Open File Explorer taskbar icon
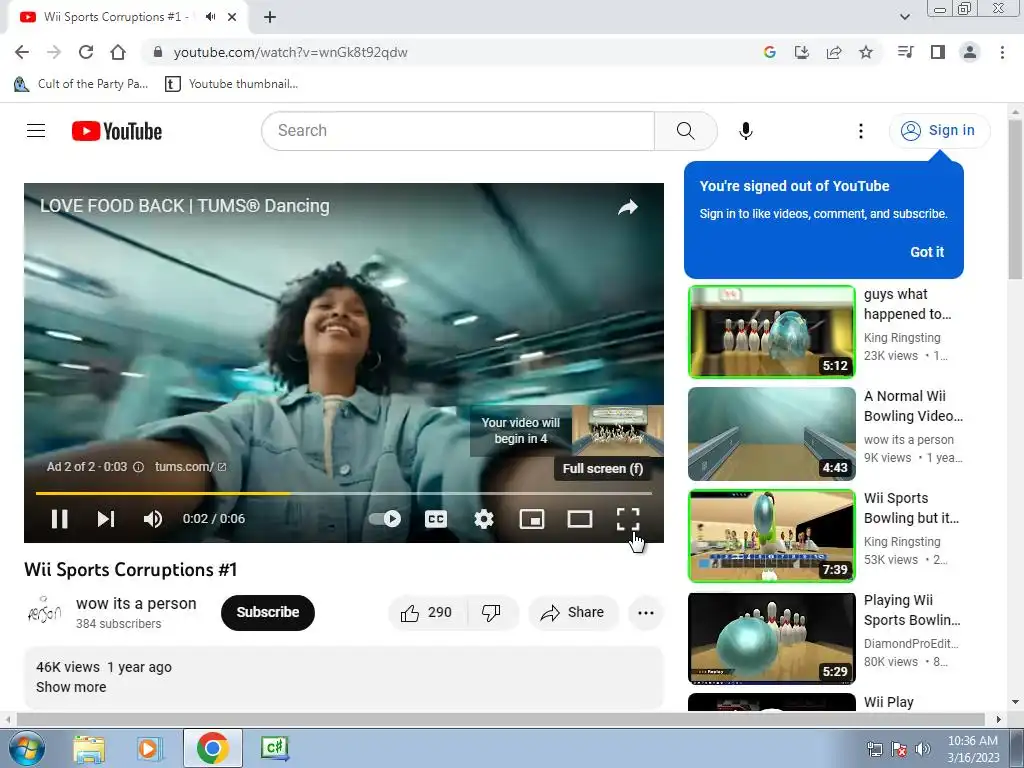 (88, 748)
